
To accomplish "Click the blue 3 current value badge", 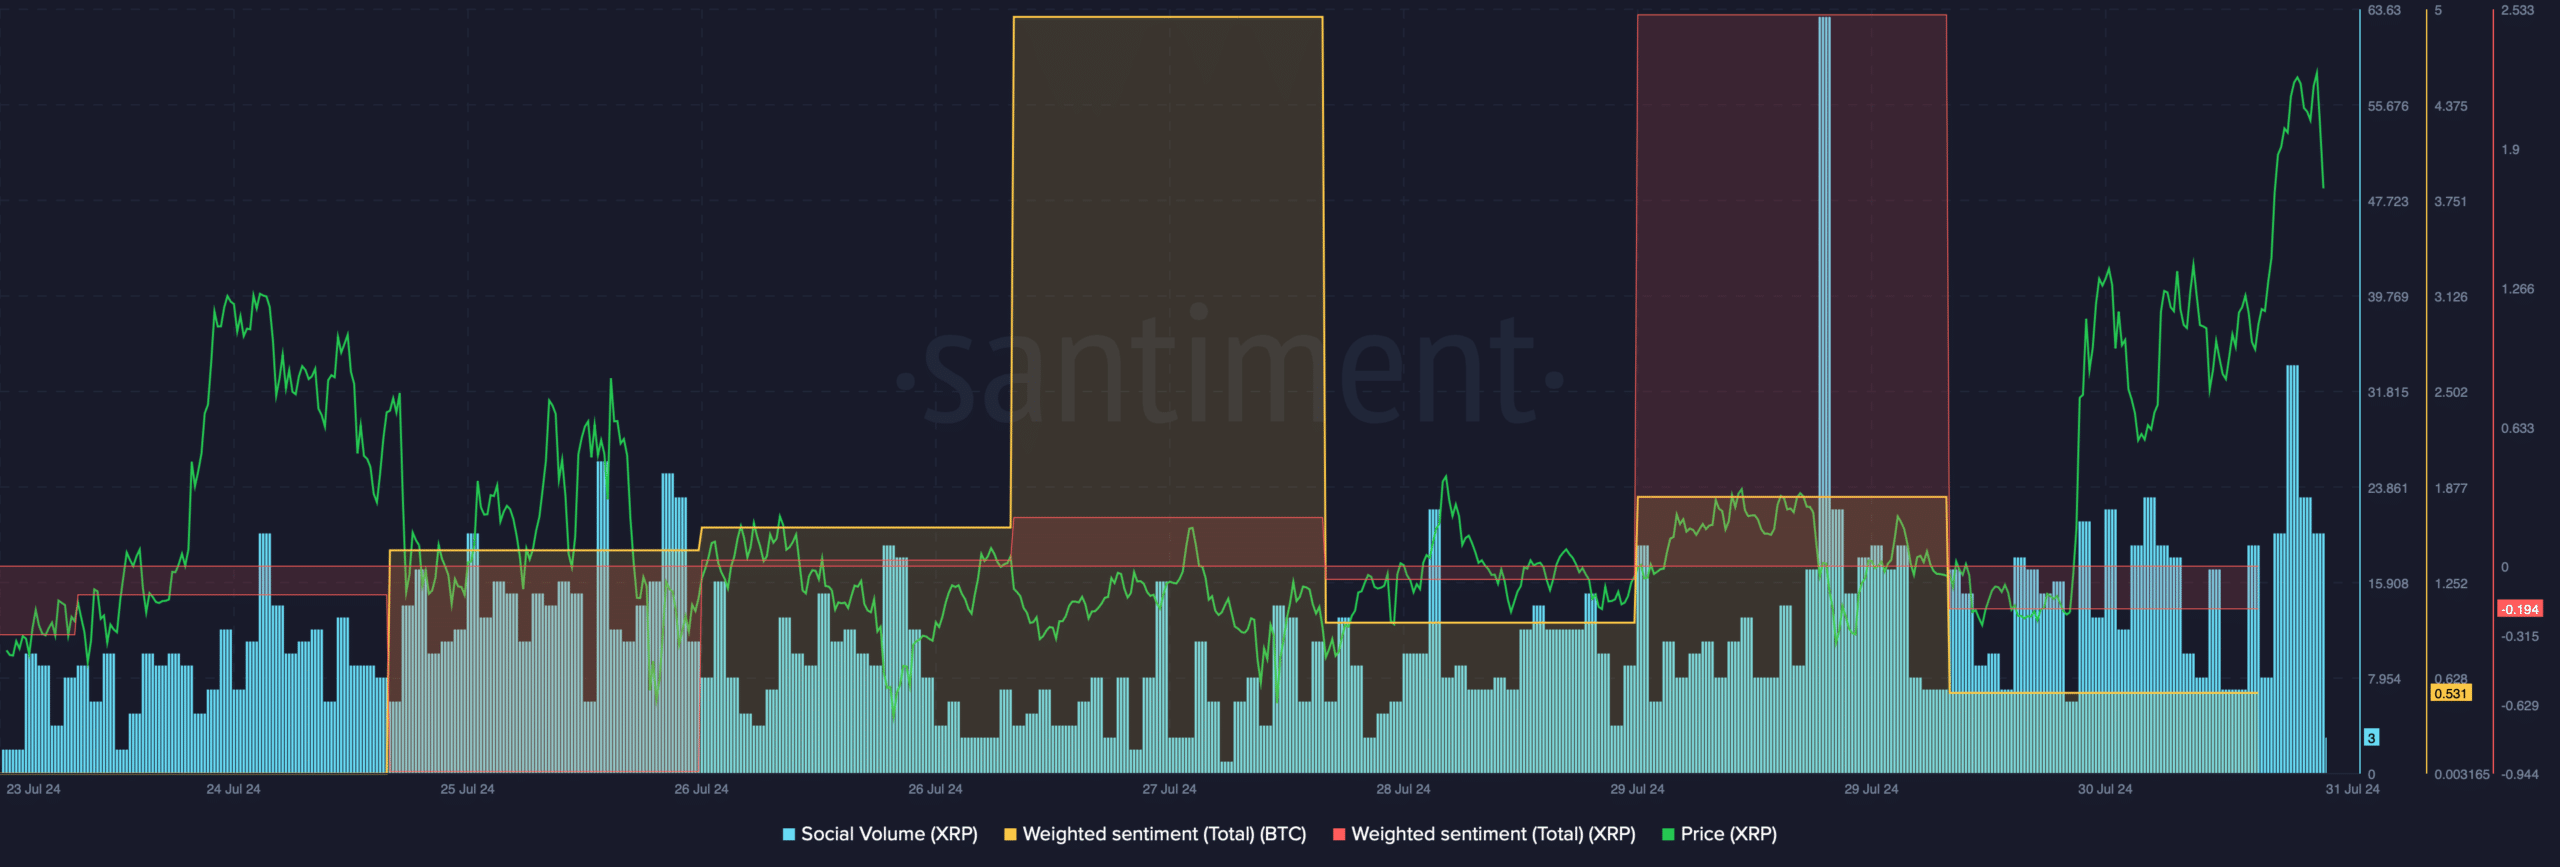I will click(2371, 738).
